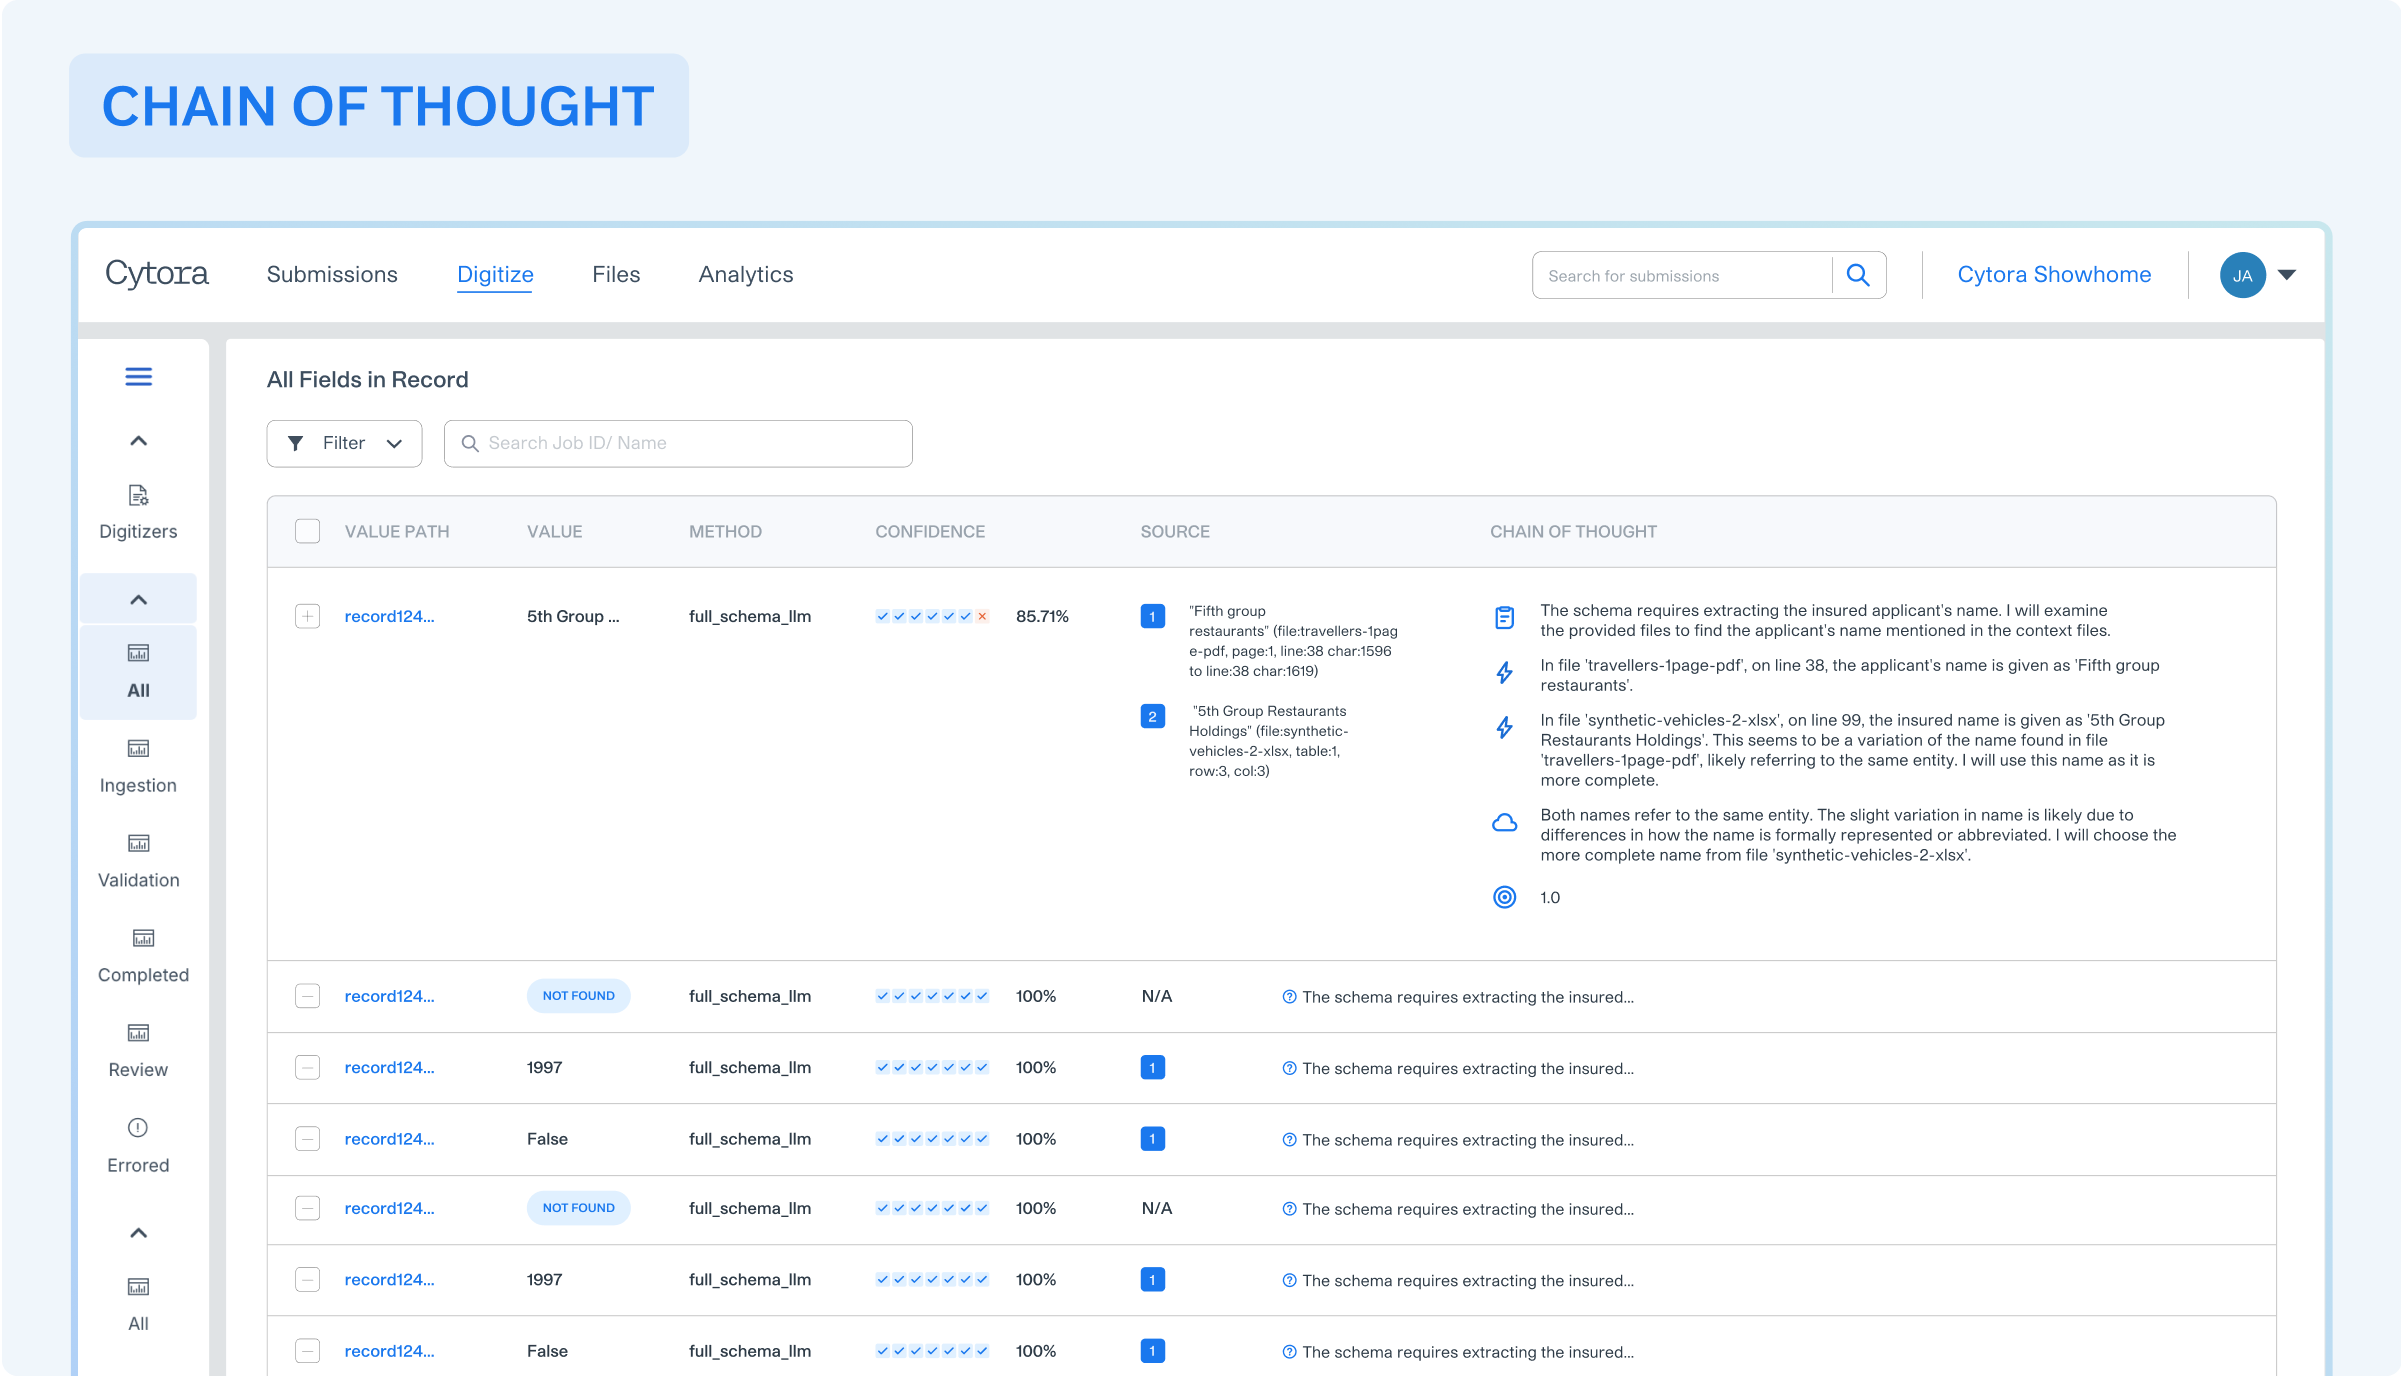Open the hamburger menu in sidebar
This screenshot has width=2401, height=1376.
pyautogui.click(x=138, y=377)
